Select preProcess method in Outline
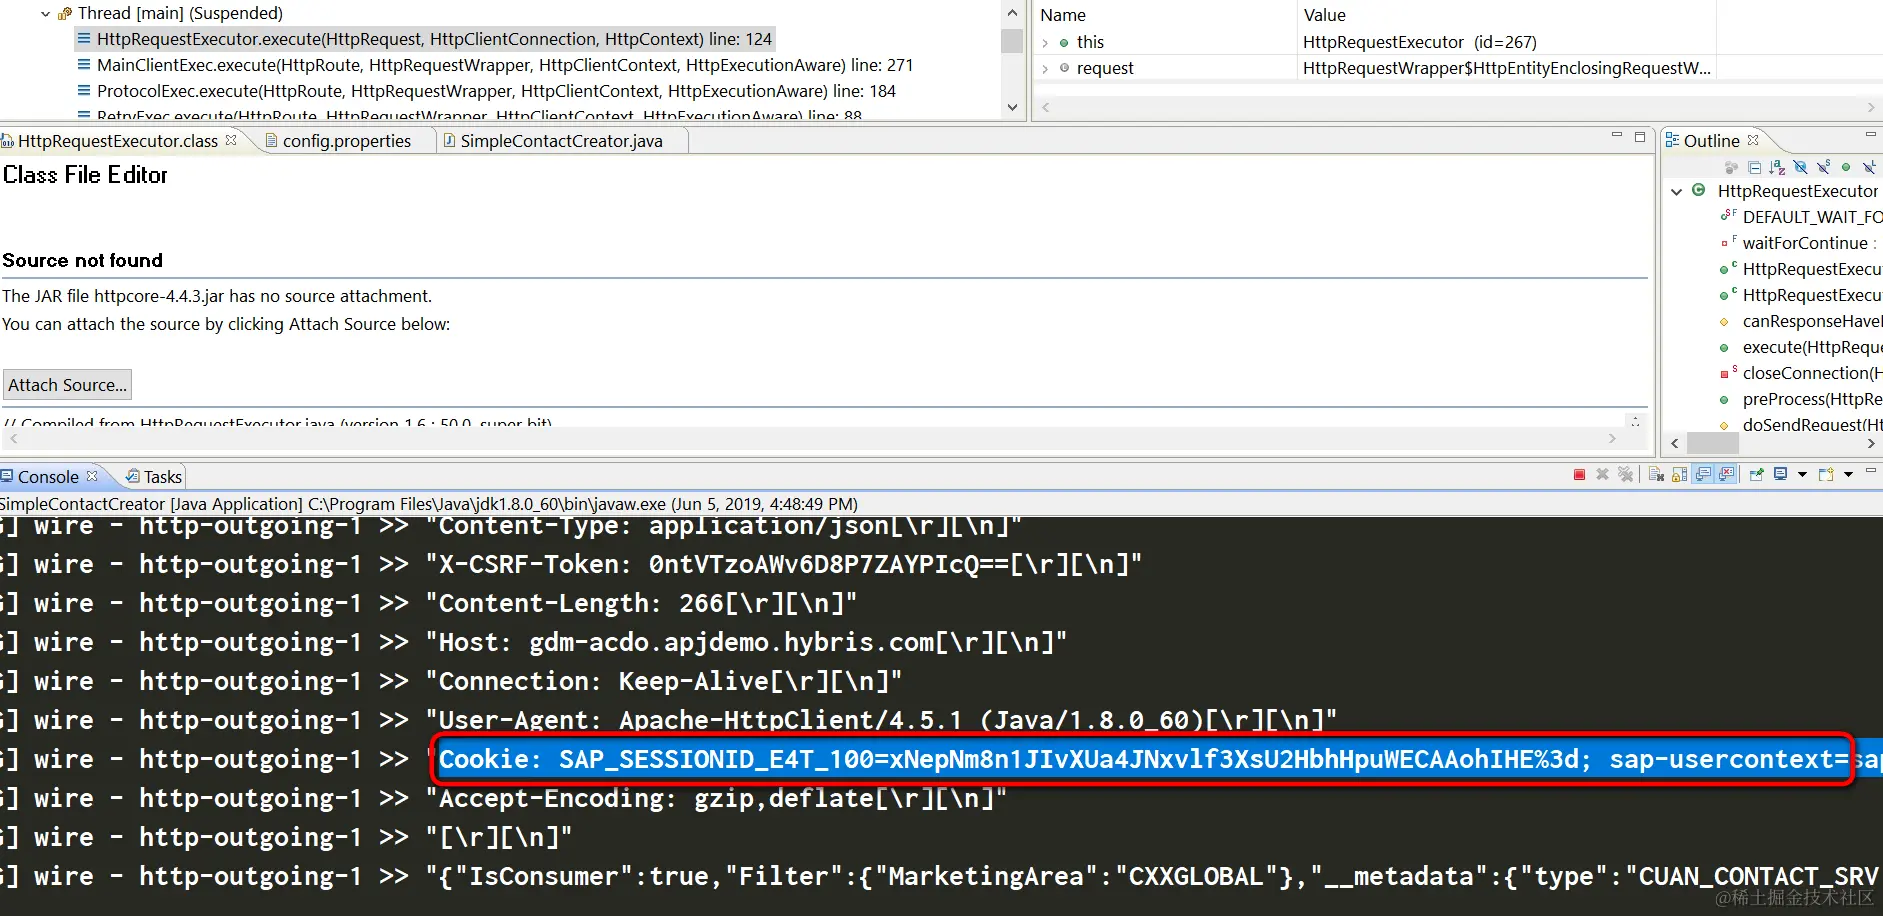Image resolution: width=1883 pixels, height=916 pixels. pyautogui.click(x=1812, y=399)
